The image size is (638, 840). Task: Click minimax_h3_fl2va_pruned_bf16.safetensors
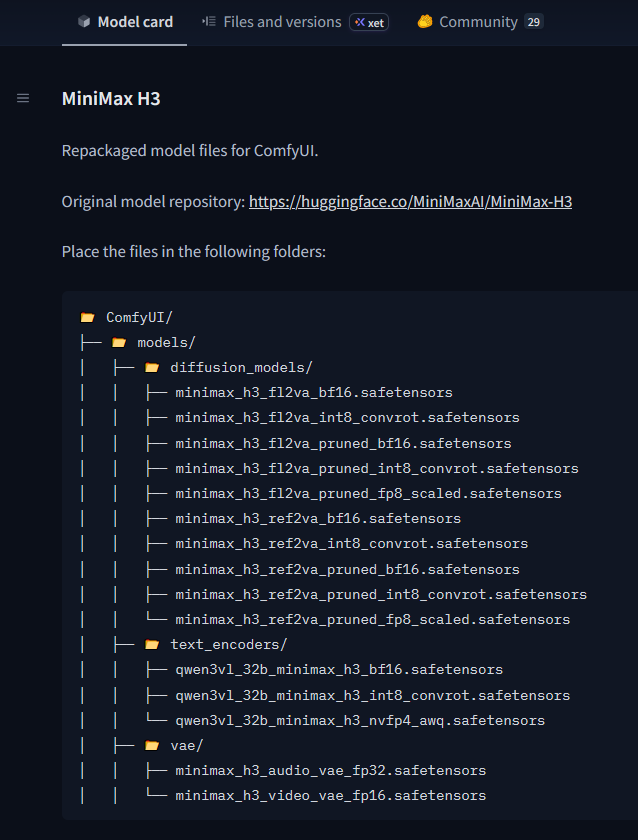click(343, 444)
